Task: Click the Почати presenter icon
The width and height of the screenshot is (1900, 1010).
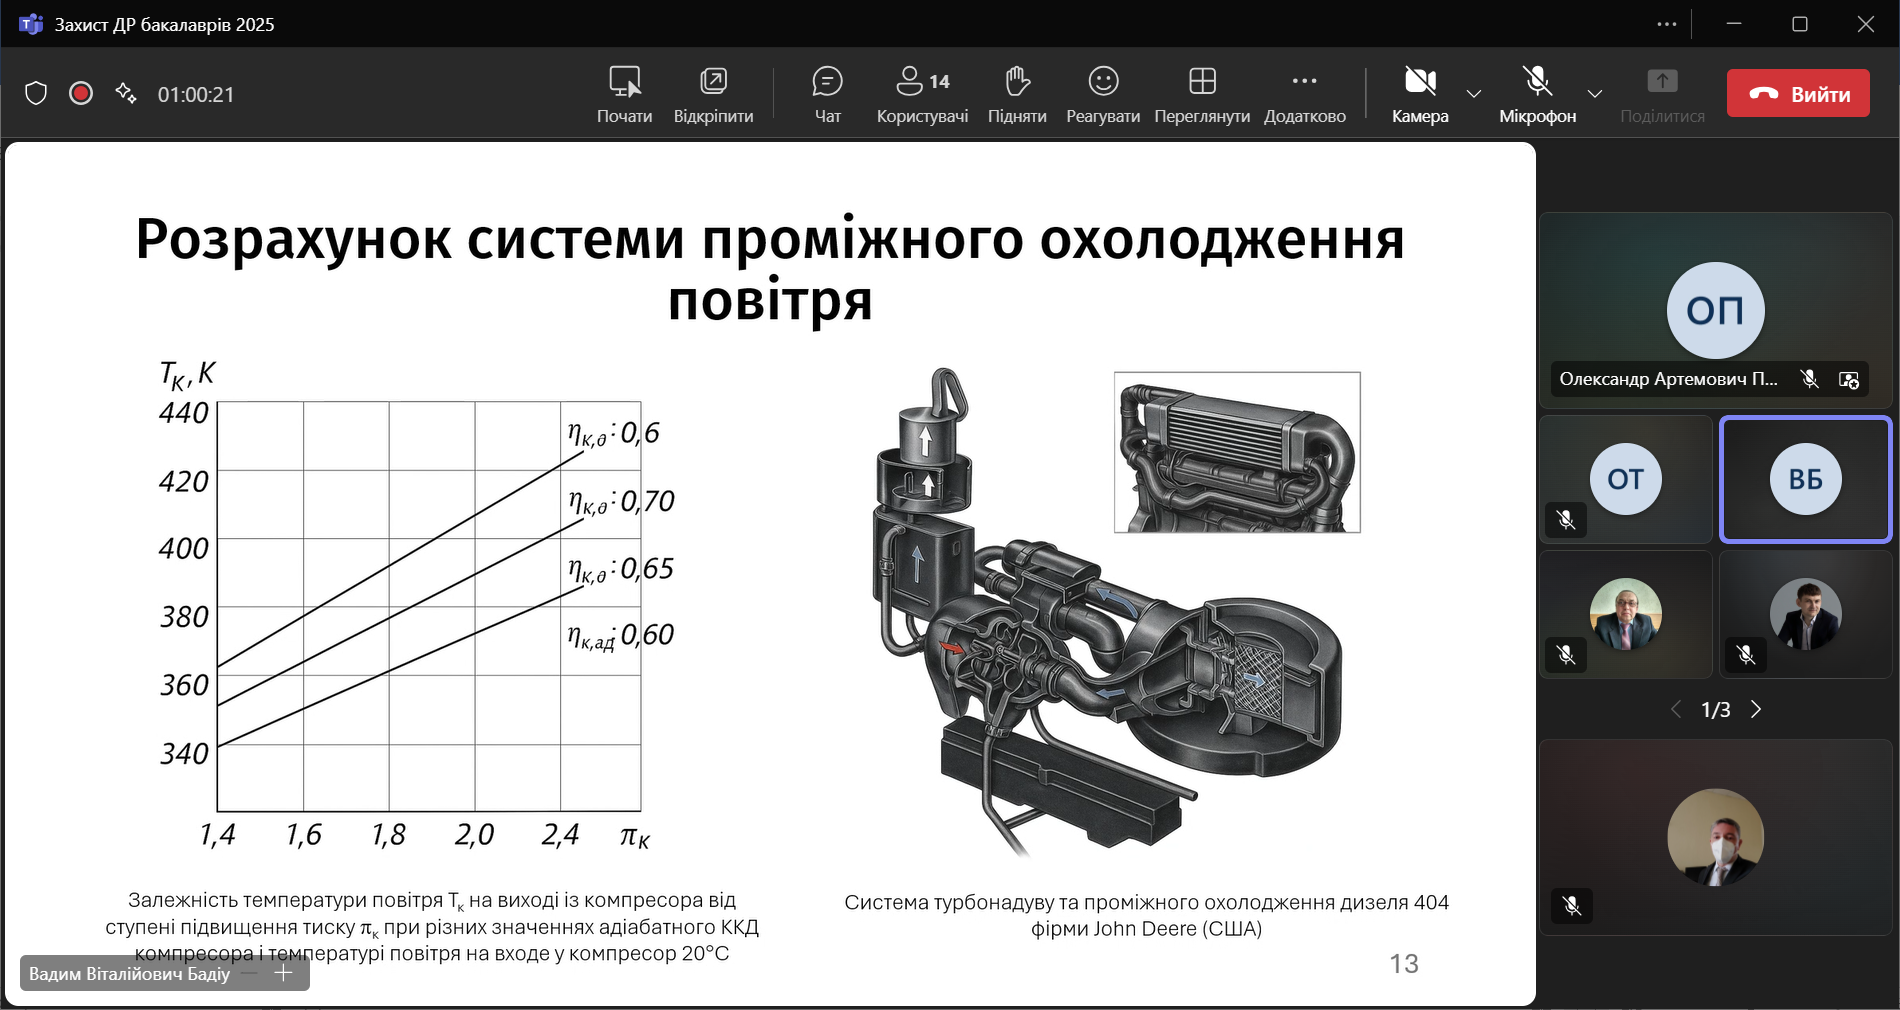Action: [x=624, y=94]
